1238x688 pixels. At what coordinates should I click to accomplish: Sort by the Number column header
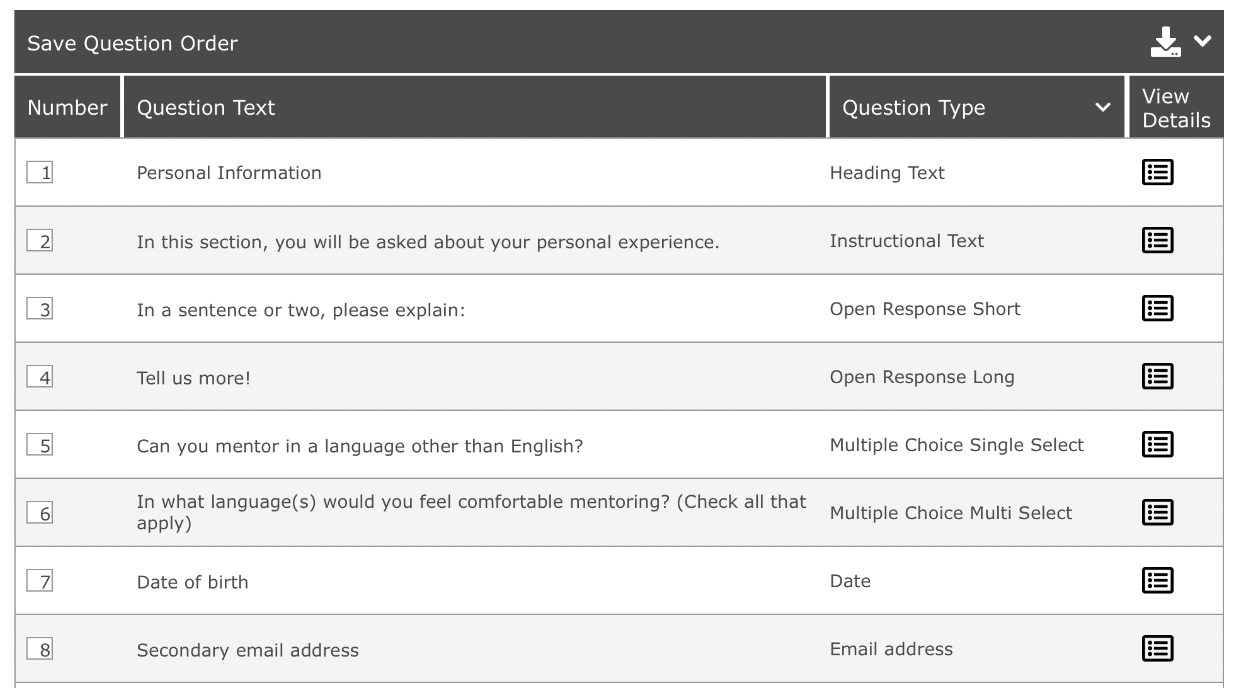[x=67, y=107]
